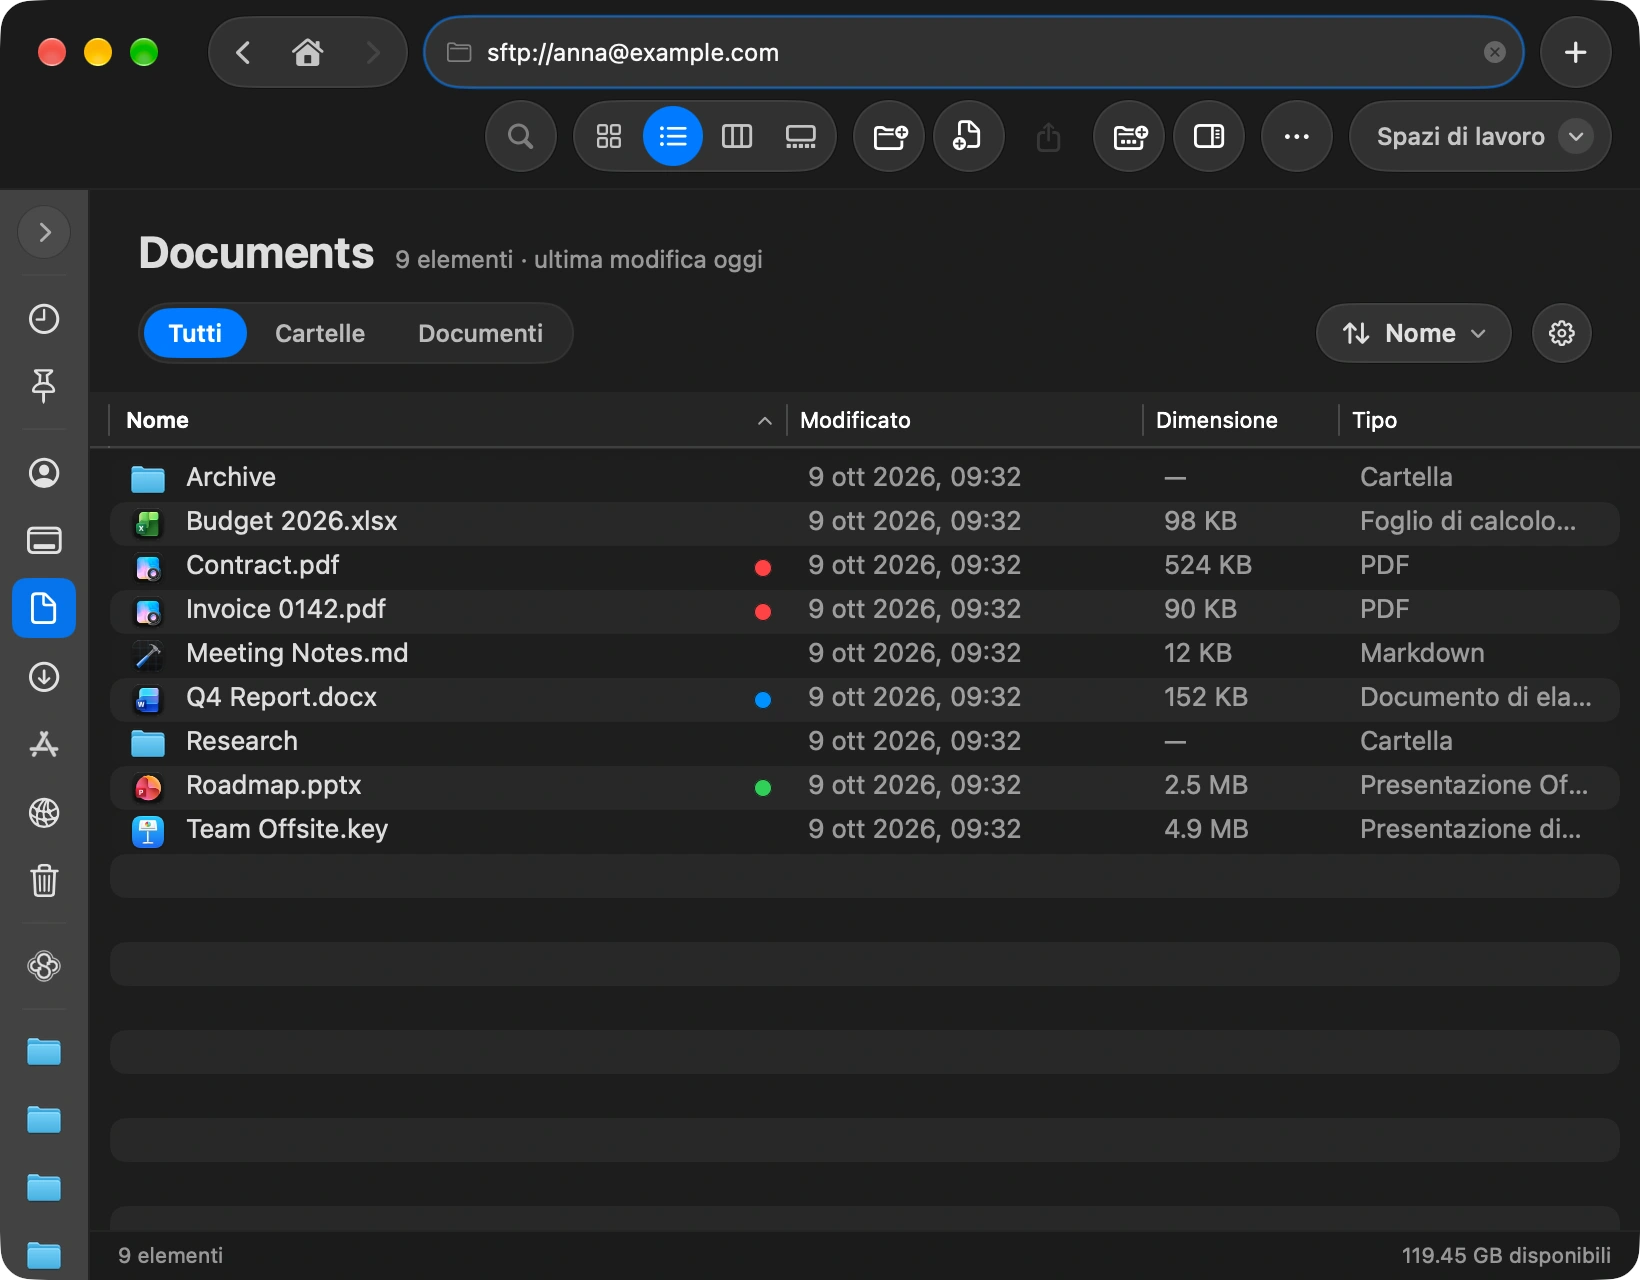Sort by the Modificato column header
Screen dimensions: 1640x1280
point(965,420)
